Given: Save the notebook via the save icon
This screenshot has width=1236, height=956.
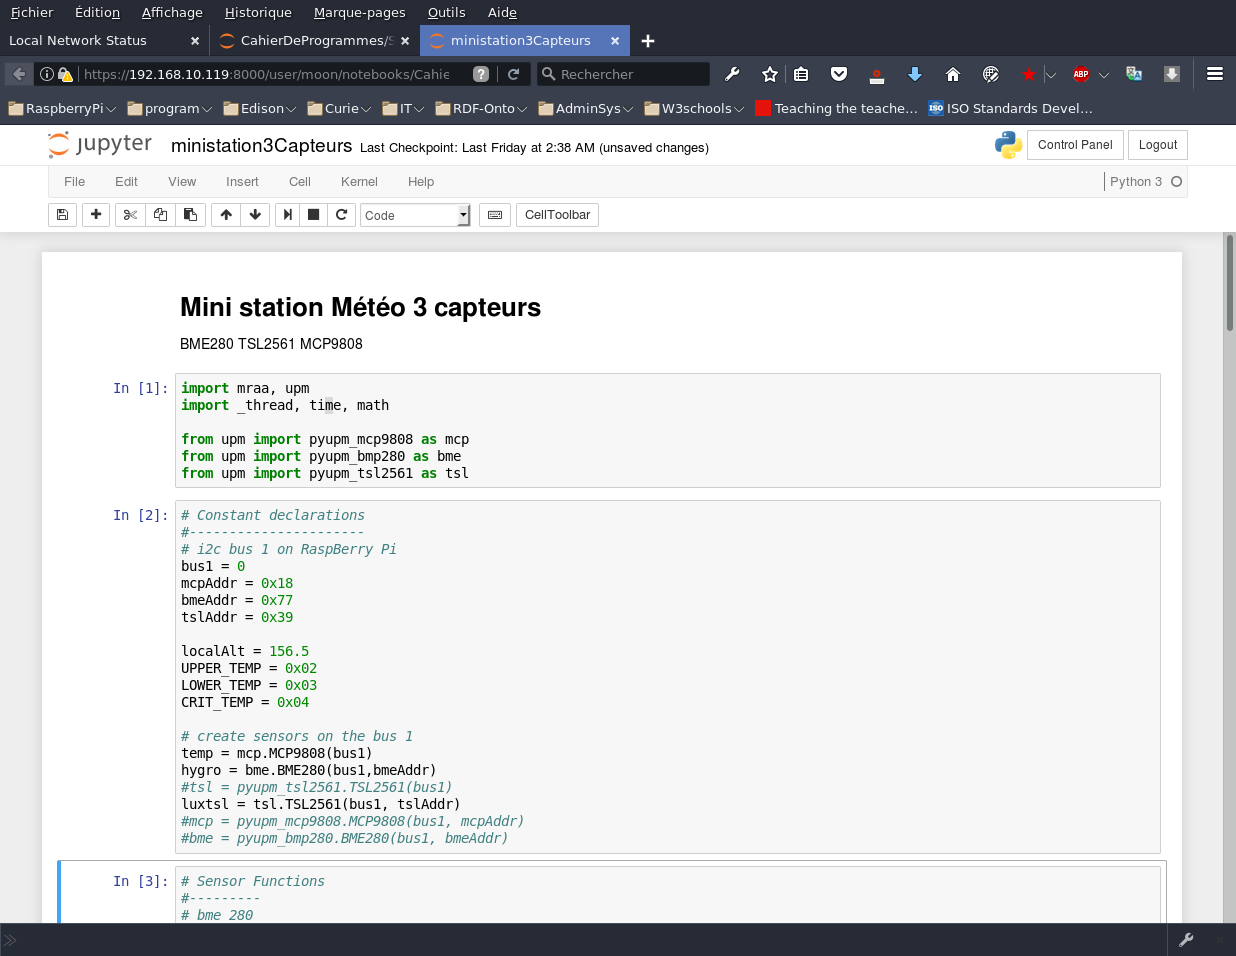Looking at the screenshot, I should pyautogui.click(x=62, y=214).
